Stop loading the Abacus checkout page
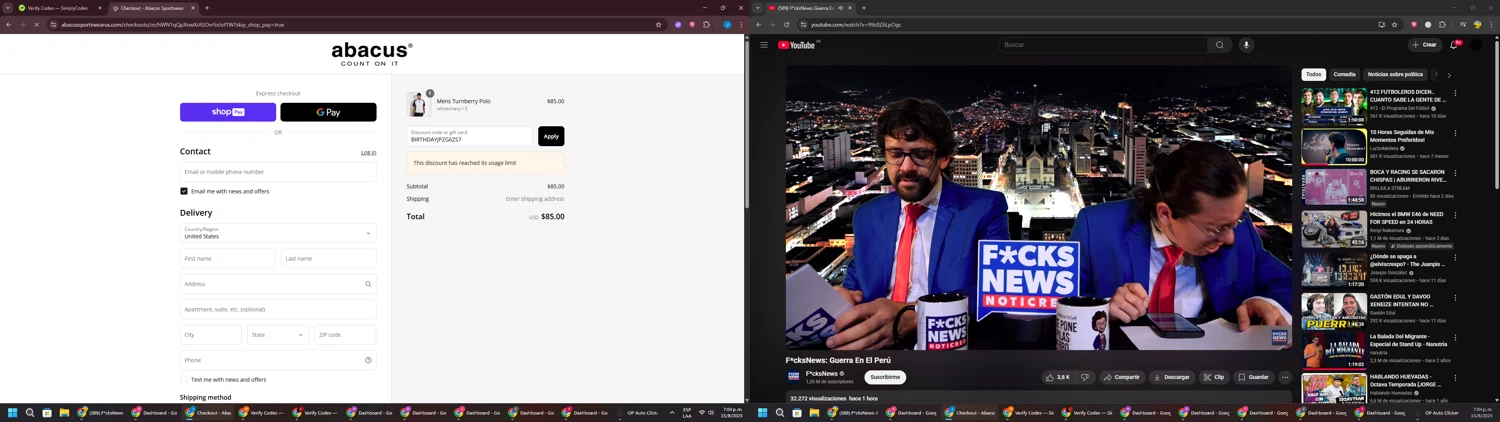 click(x=36, y=25)
